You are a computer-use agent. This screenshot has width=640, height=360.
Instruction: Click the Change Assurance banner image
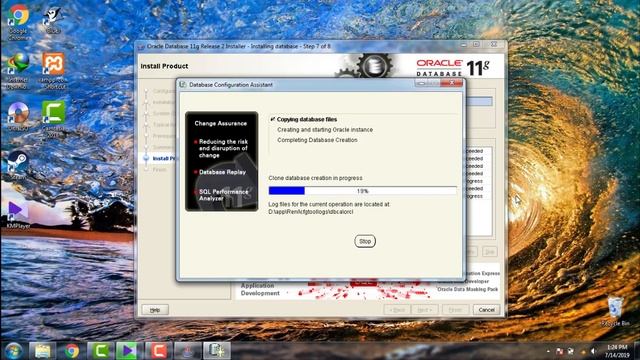click(222, 161)
